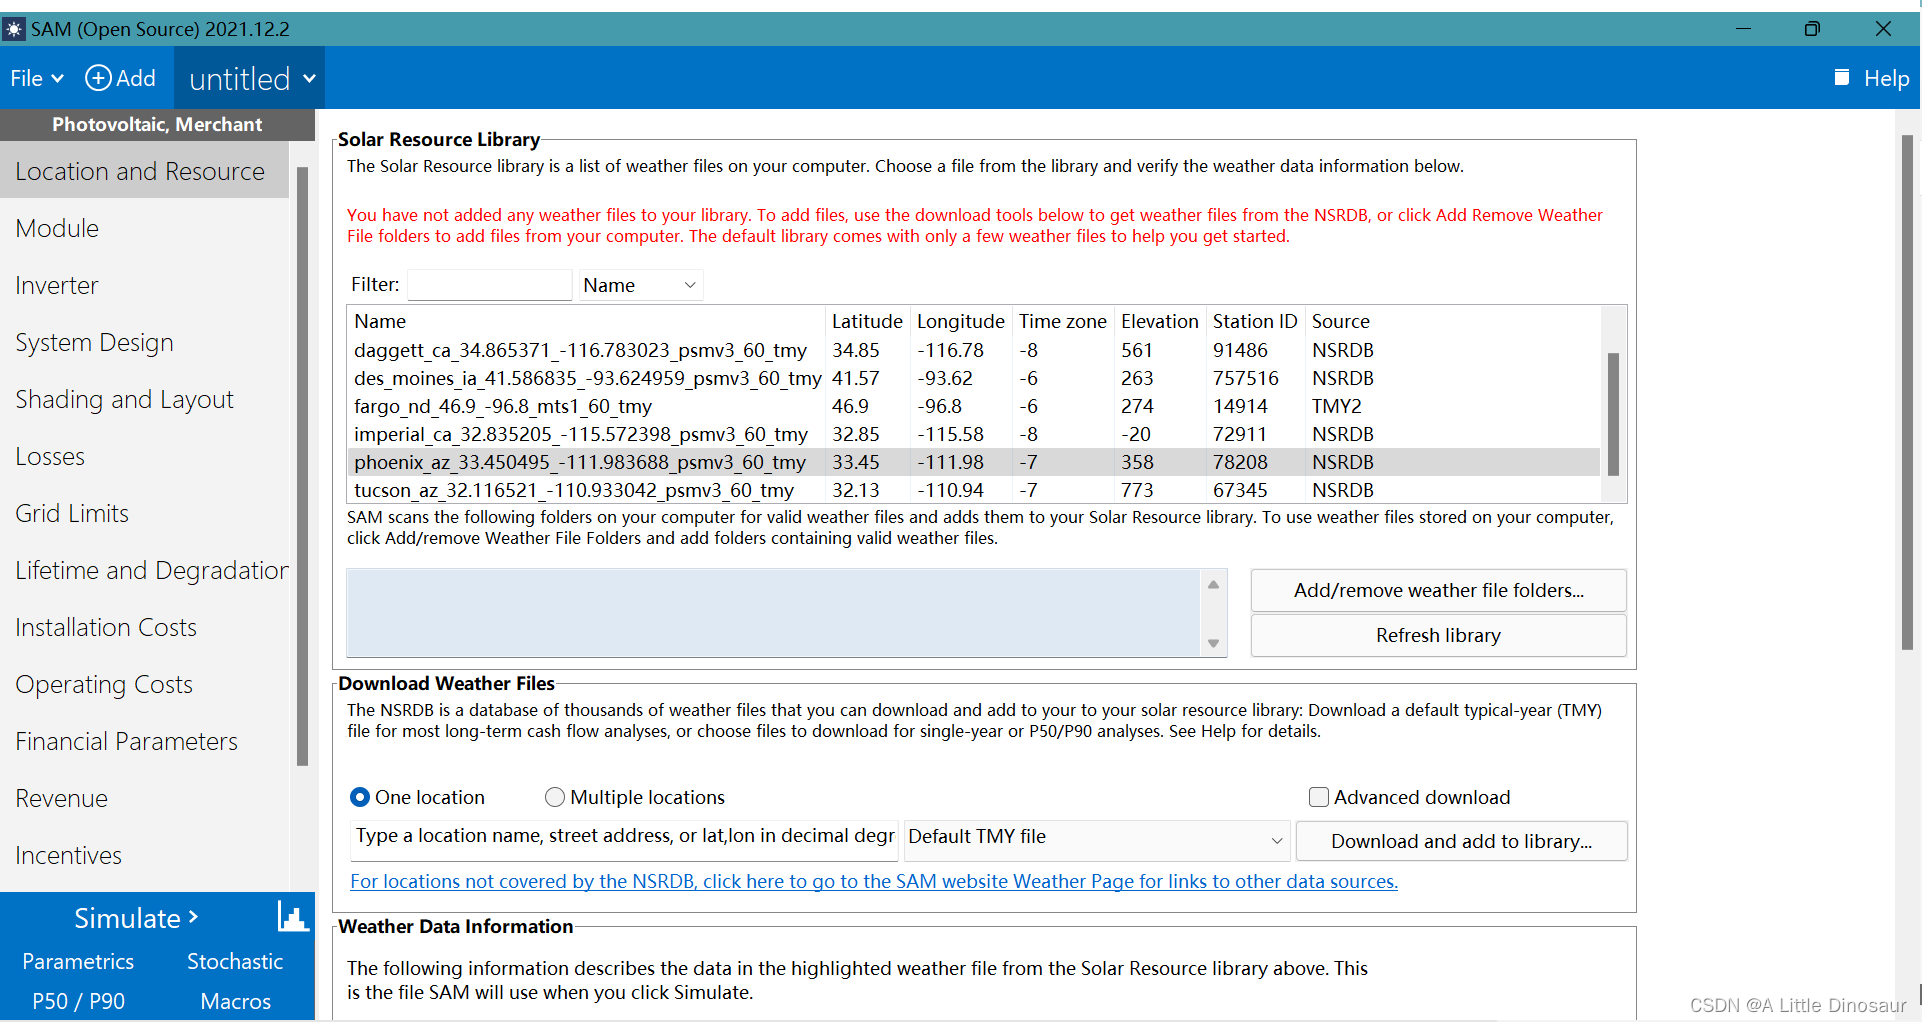Screen dimensions: 1922x1022
Task: Open the Grid Limits page
Action: [144, 513]
